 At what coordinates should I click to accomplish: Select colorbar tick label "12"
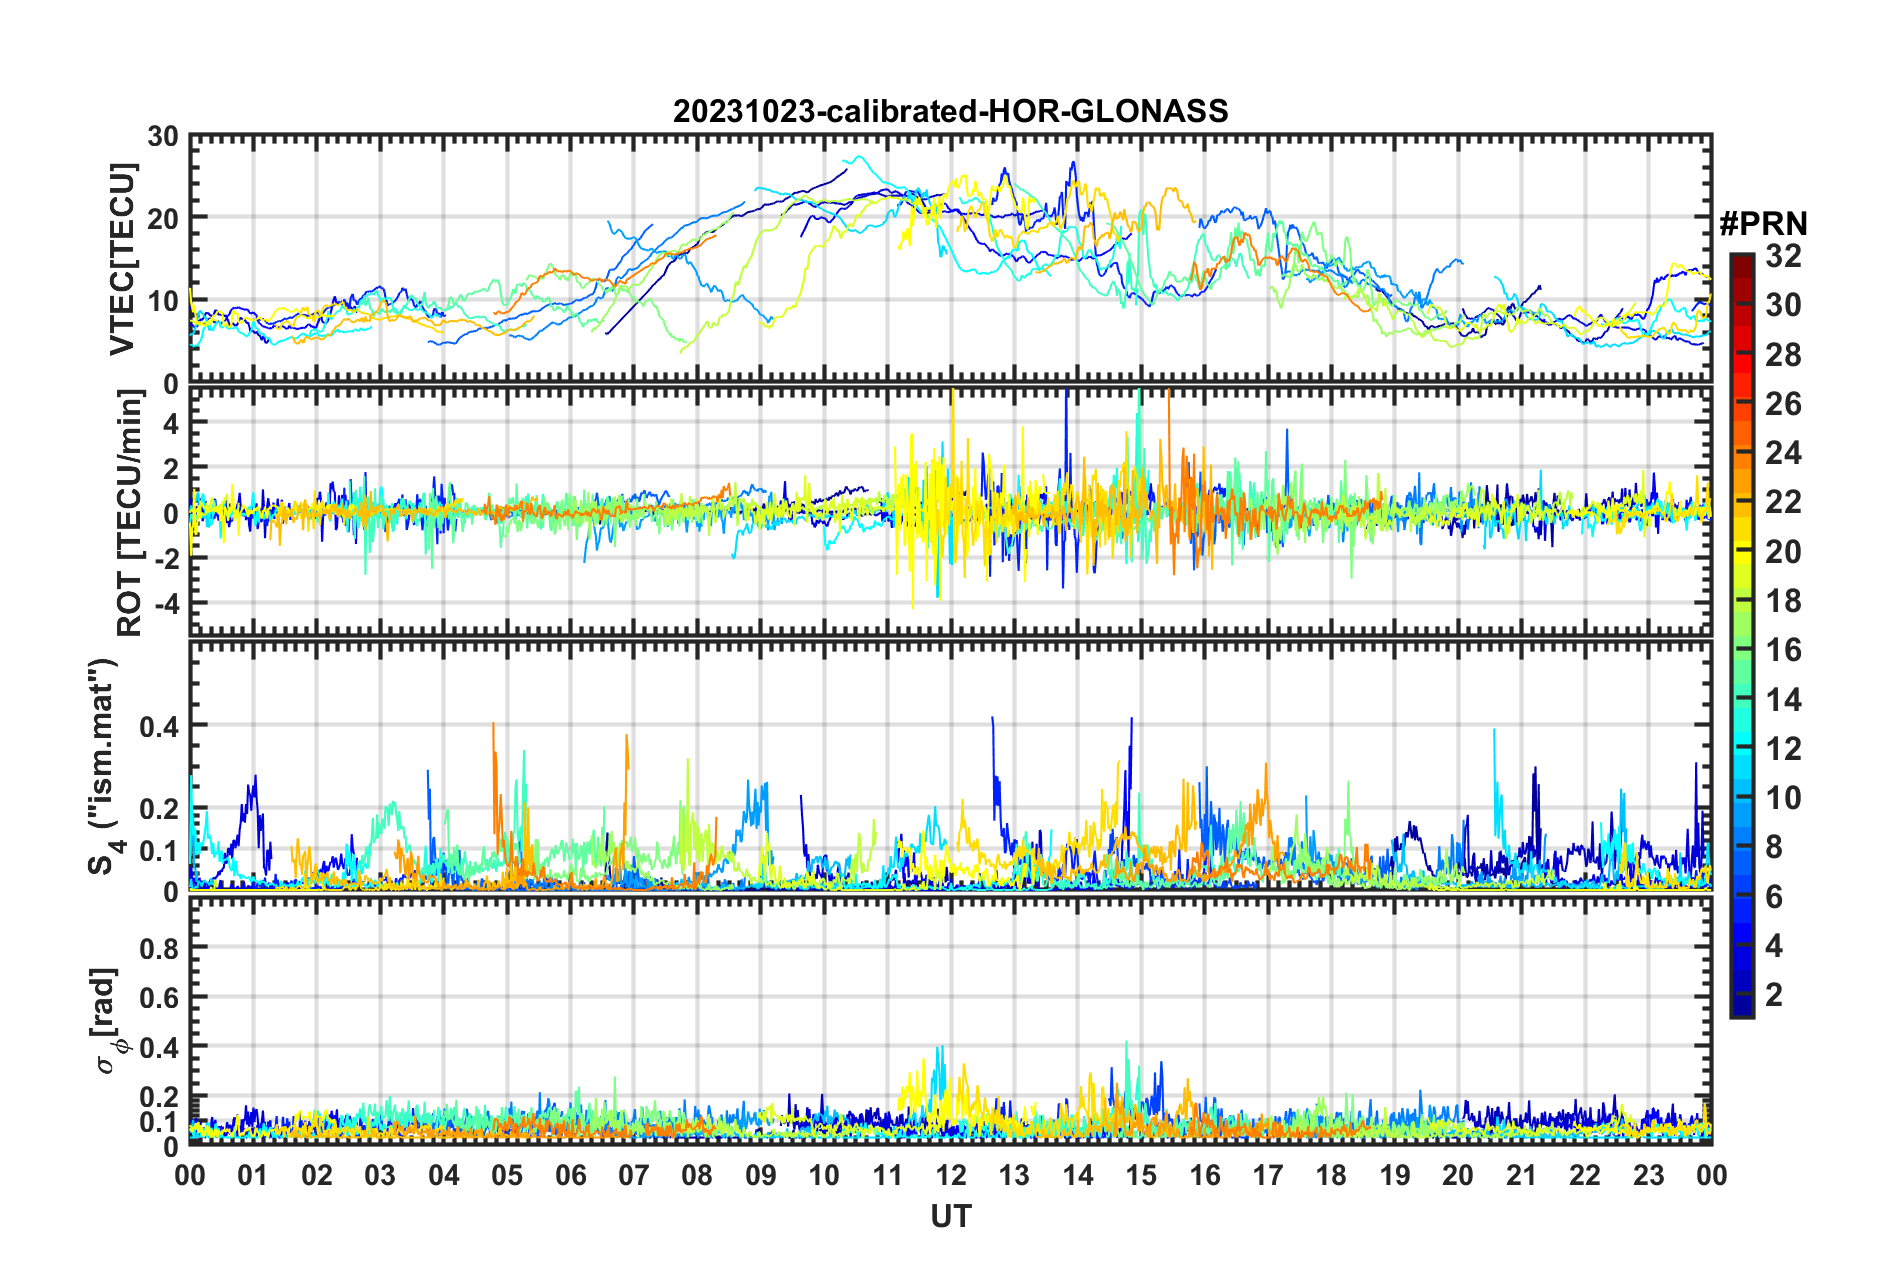[x=1784, y=748]
